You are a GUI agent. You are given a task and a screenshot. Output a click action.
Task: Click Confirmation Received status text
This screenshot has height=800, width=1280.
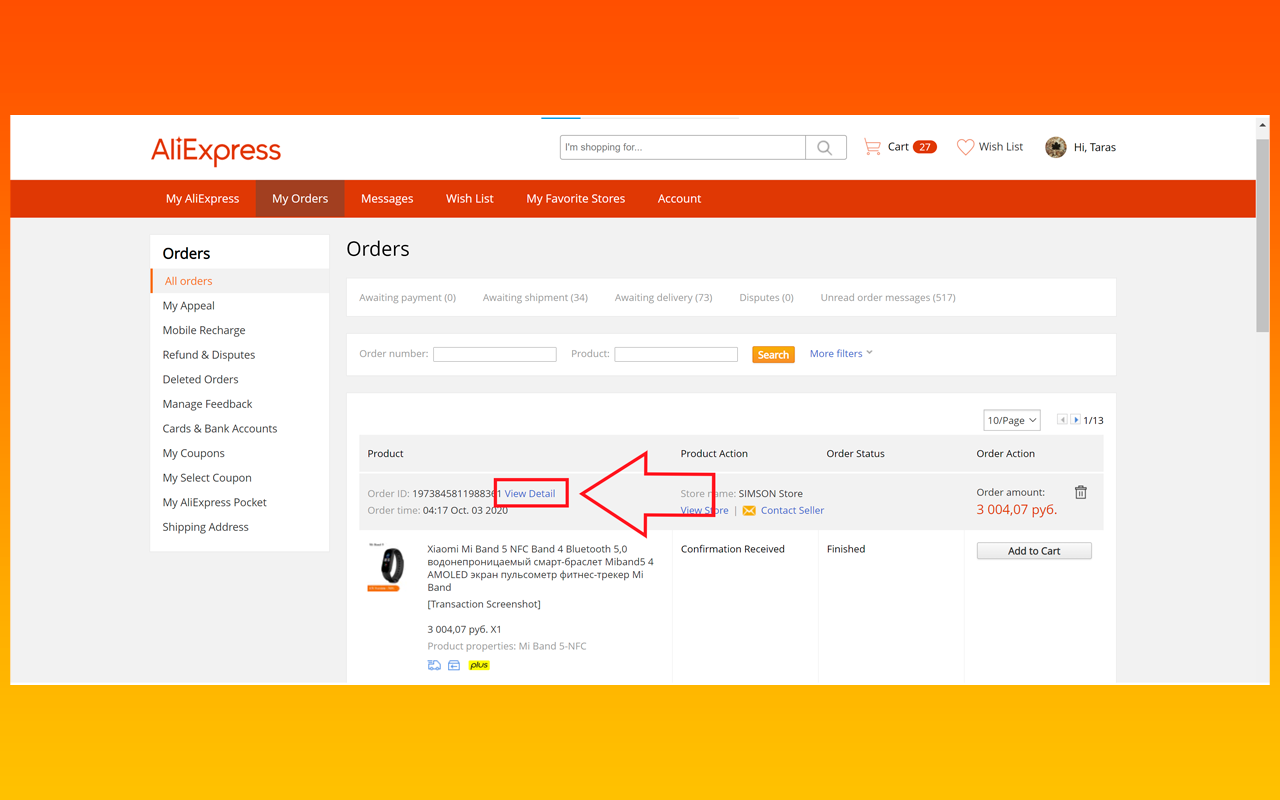click(x=733, y=549)
